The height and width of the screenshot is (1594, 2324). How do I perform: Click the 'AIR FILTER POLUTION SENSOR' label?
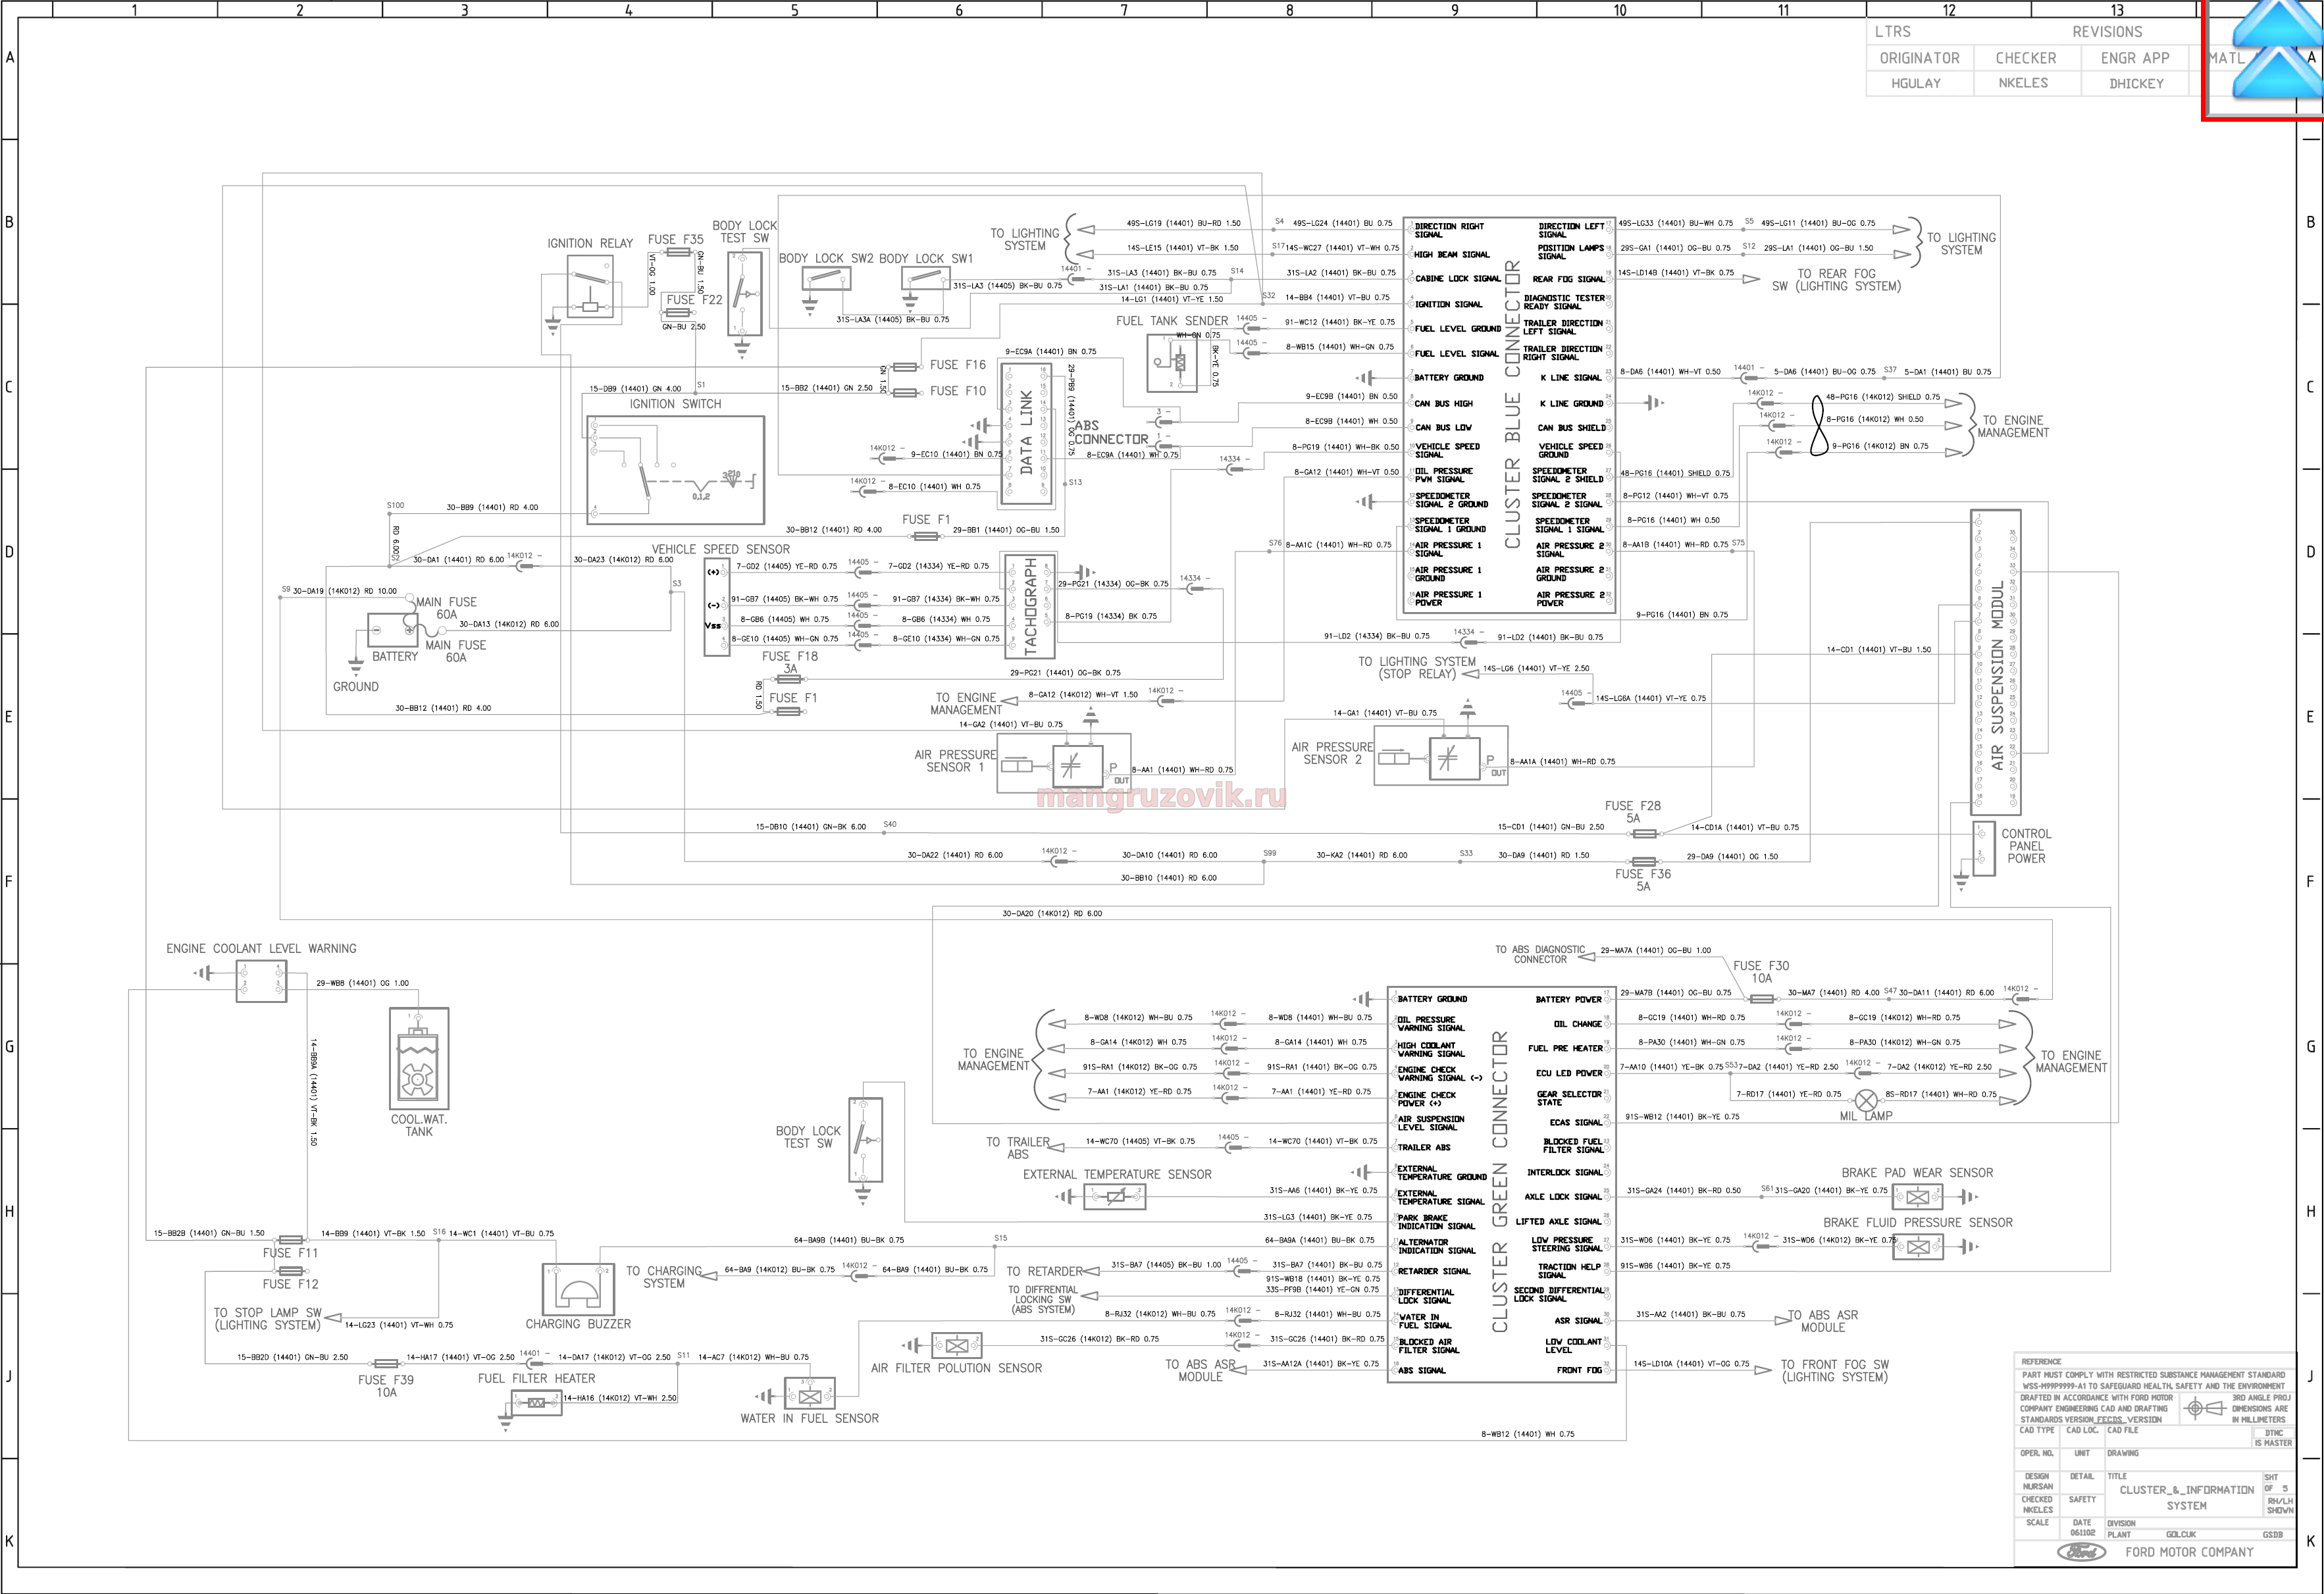956,1368
